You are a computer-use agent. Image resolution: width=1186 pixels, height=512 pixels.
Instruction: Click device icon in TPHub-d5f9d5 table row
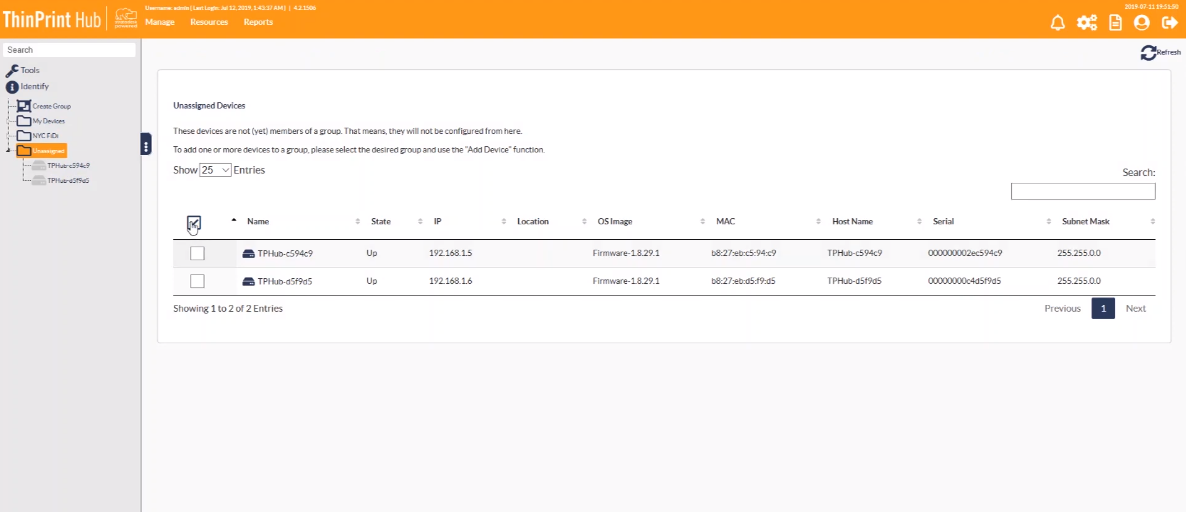tap(248, 281)
